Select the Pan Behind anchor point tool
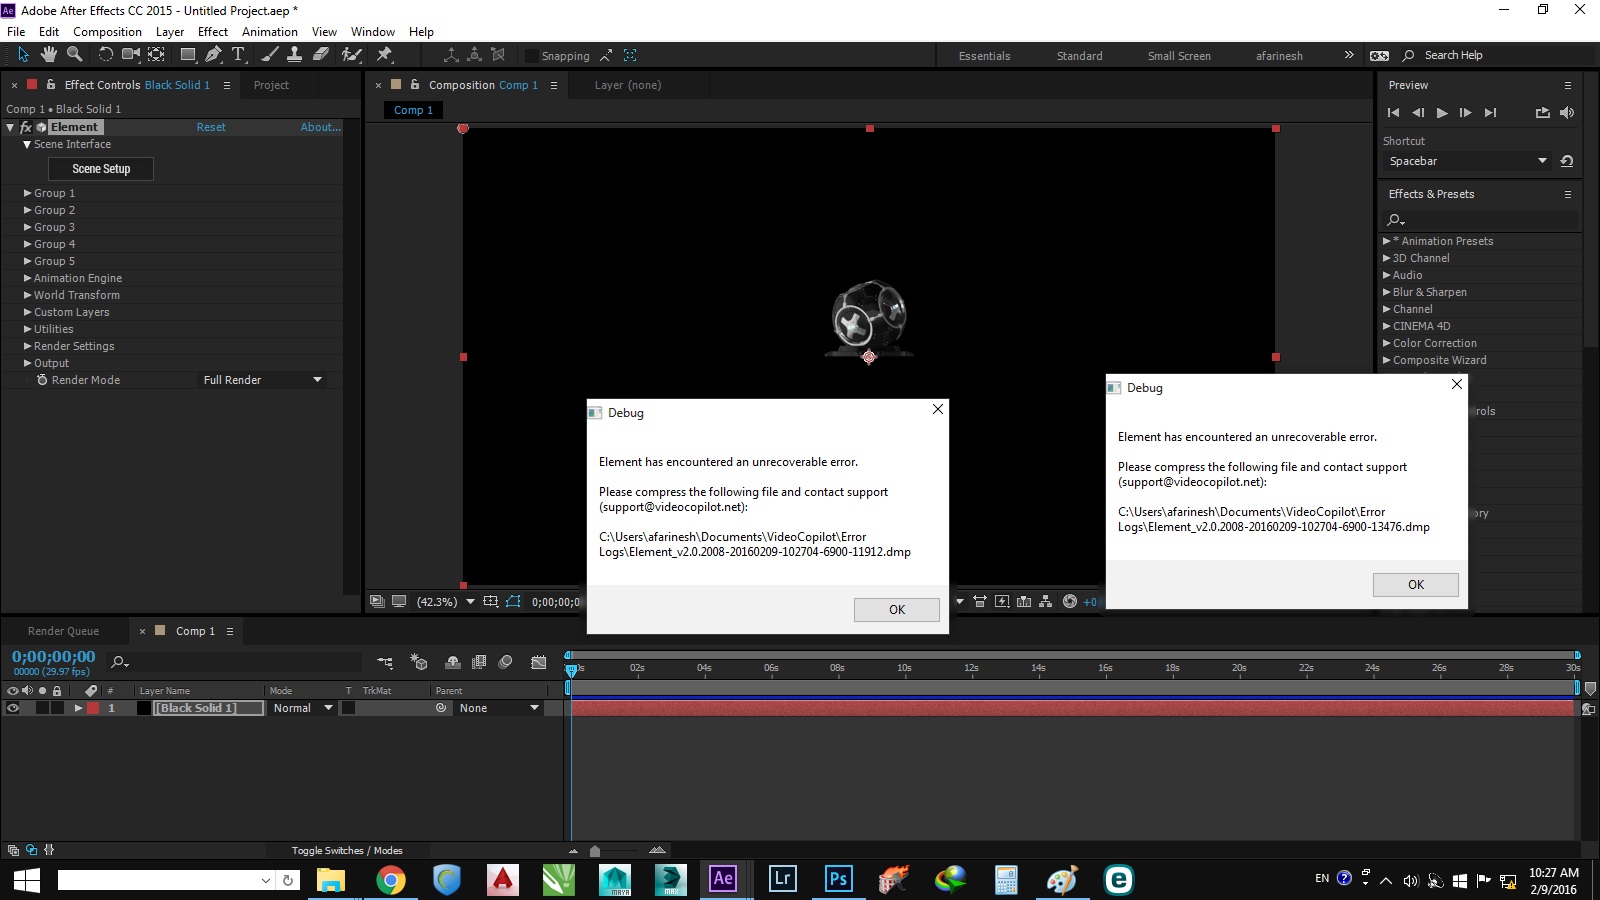 pyautogui.click(x=157, y=54)
